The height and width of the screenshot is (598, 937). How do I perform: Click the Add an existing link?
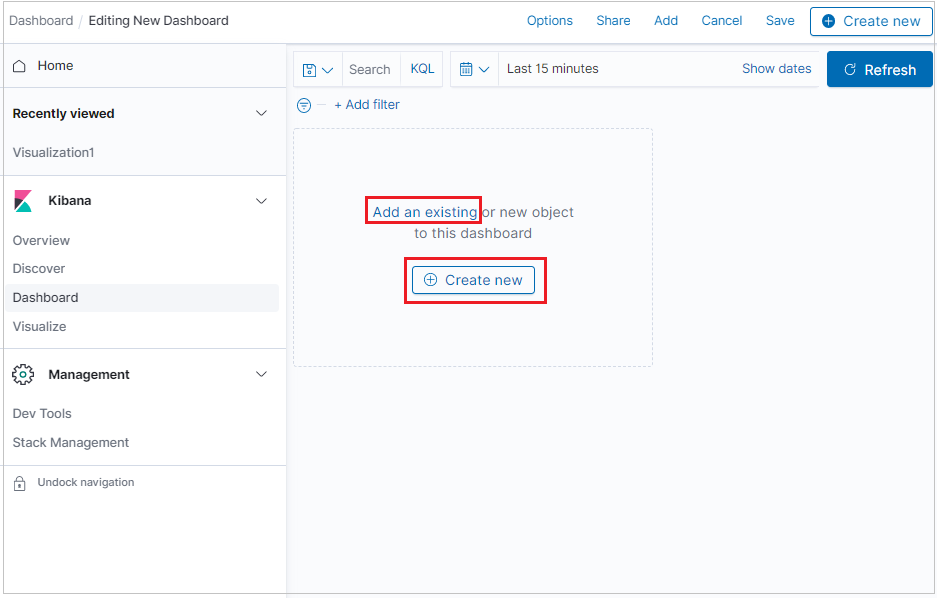(422, 211)
